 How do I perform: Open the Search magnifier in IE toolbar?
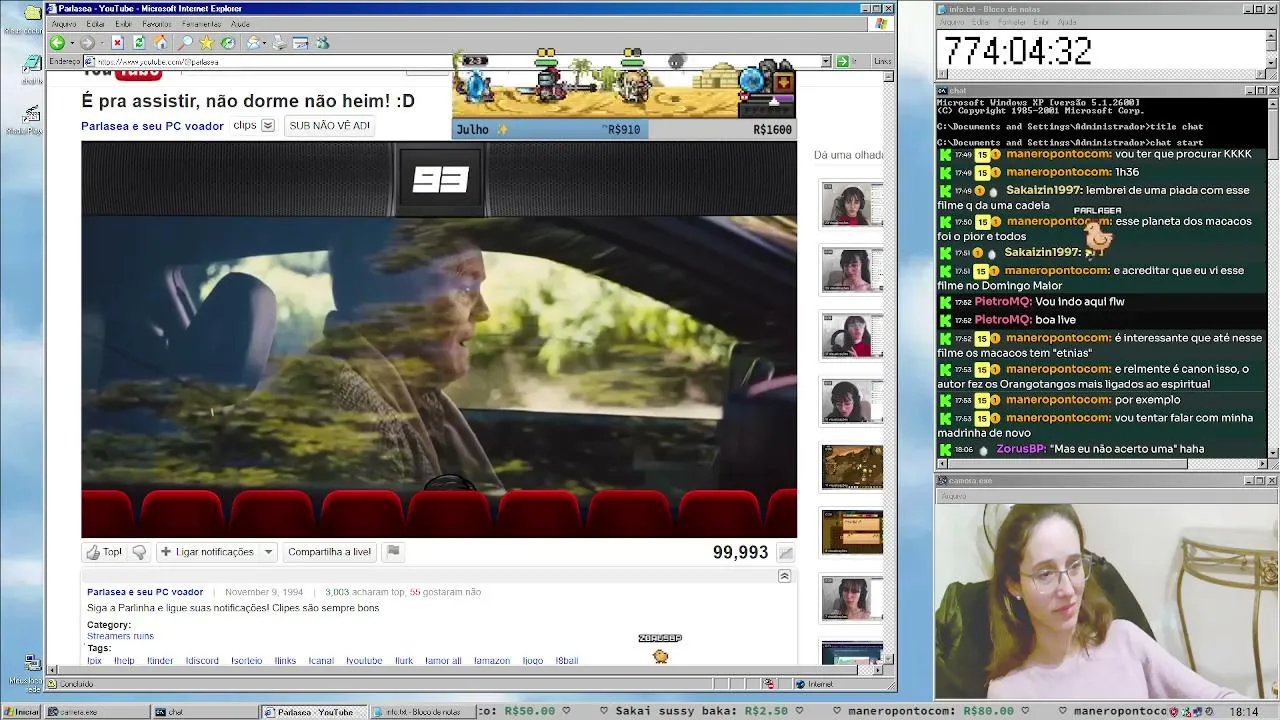pos(185,43)
